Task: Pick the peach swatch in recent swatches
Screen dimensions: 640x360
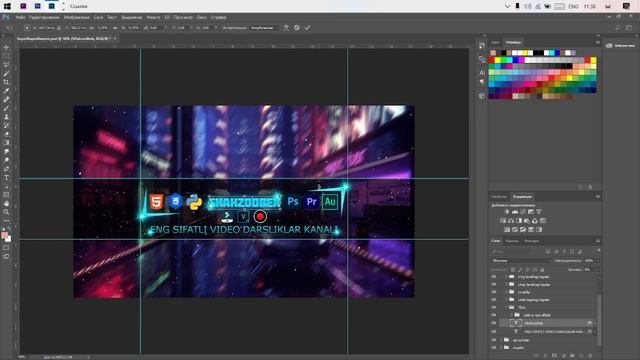Action: pos(493,53)
